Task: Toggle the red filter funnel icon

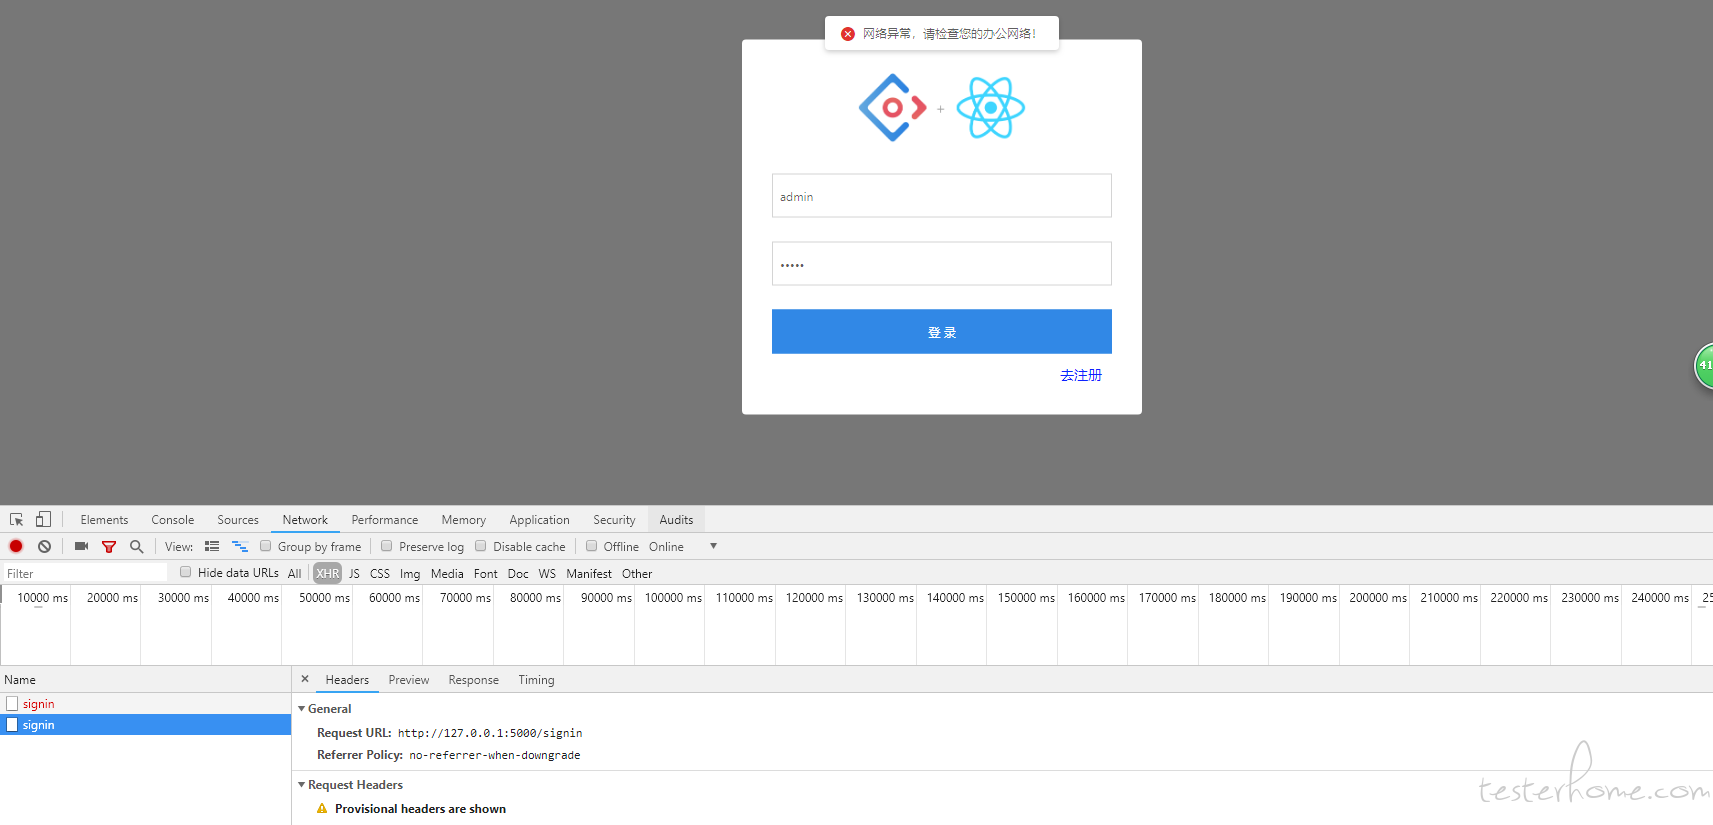Action: click(109, 547)
